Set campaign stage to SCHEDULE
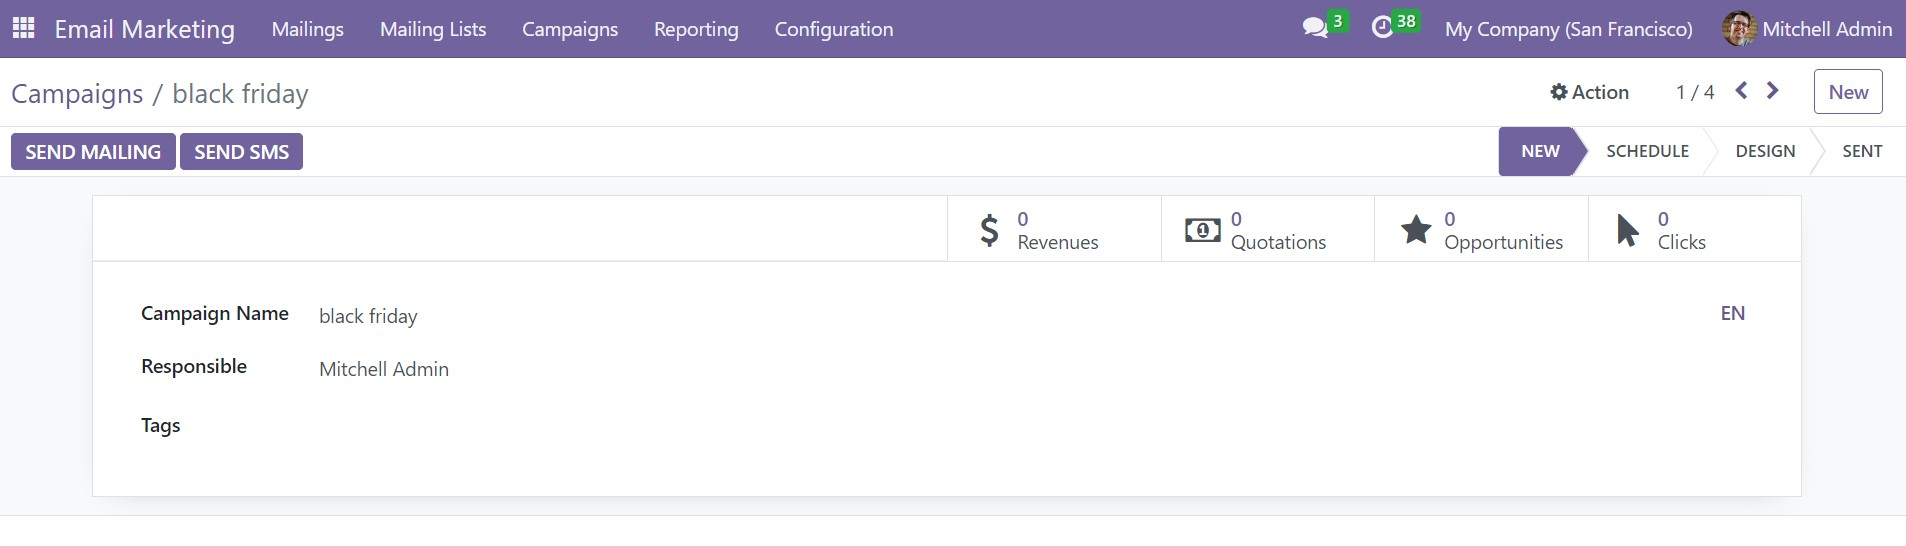The image size is (1906, 546). (x=1647, y=151)
